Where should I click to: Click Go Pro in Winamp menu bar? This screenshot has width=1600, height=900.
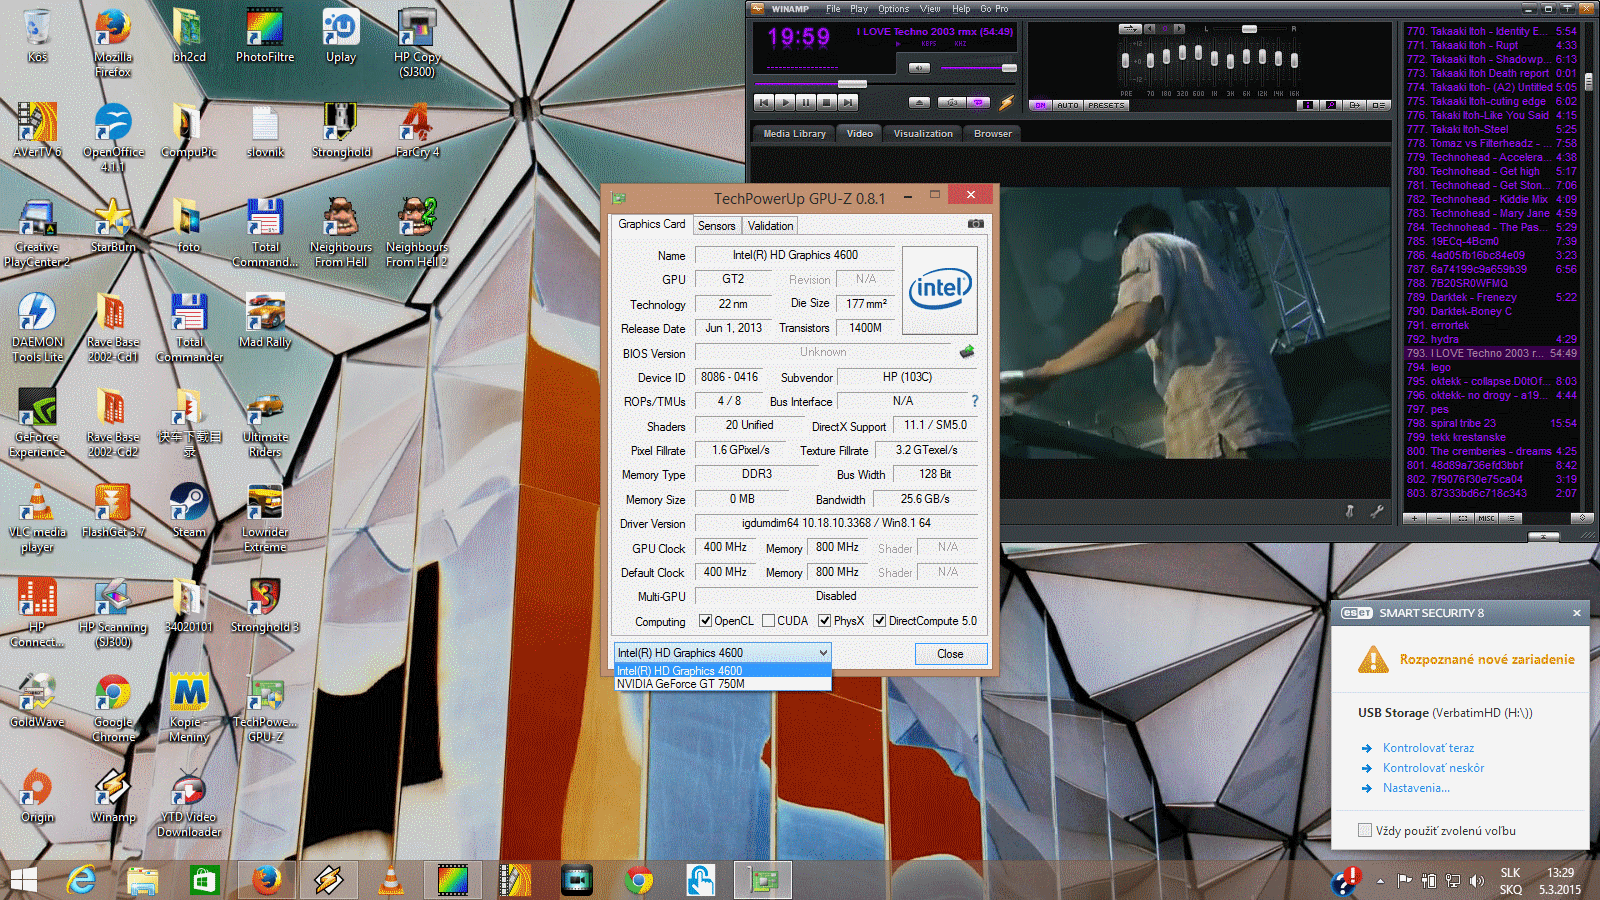click(x=994, y=9)
